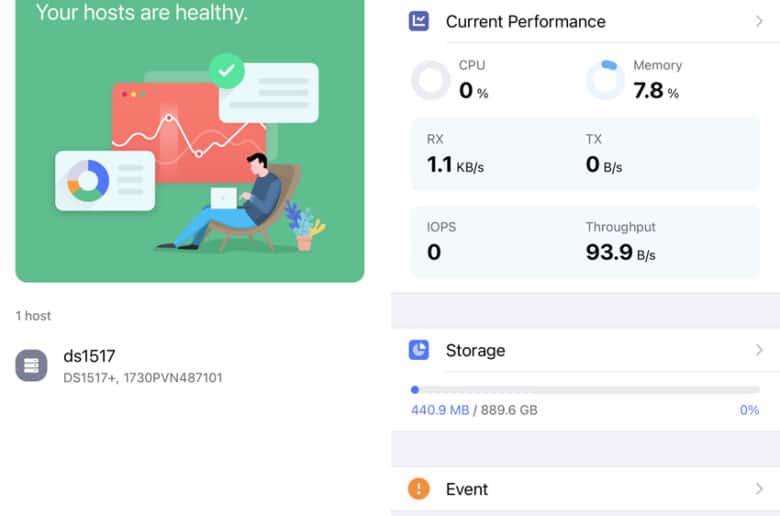Tap the green checkmark health badge
Viewport: 780px width, 516px height.
(227, 71)
